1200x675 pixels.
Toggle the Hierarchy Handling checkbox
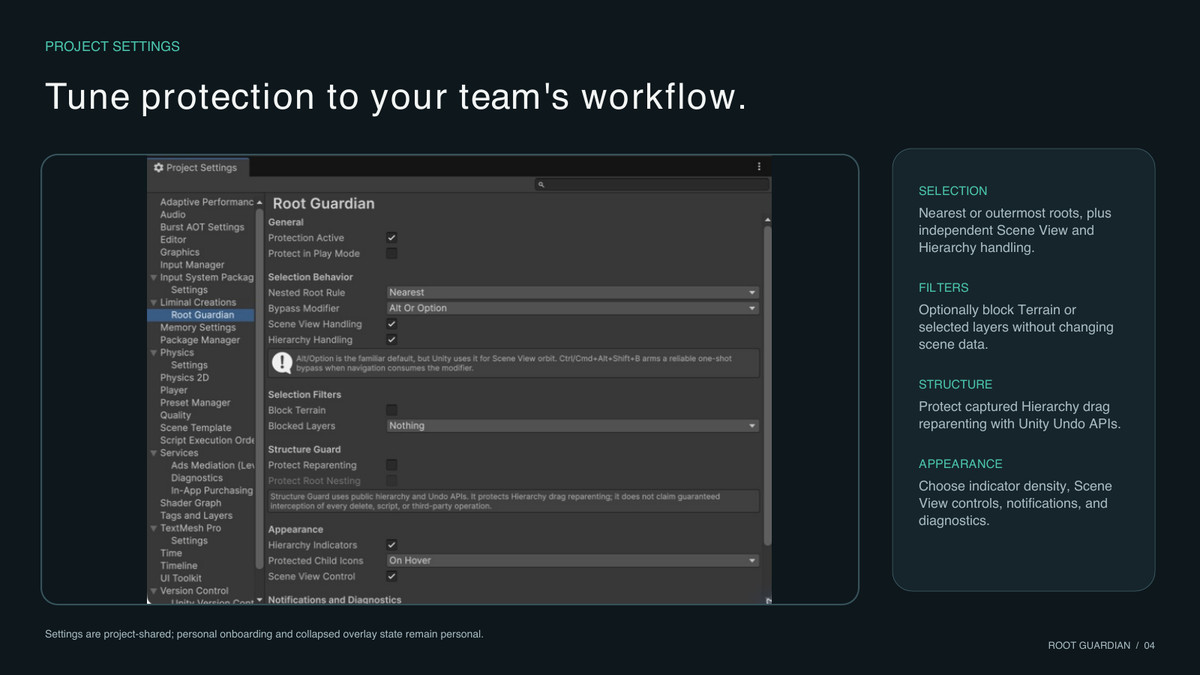pos(392,340)
